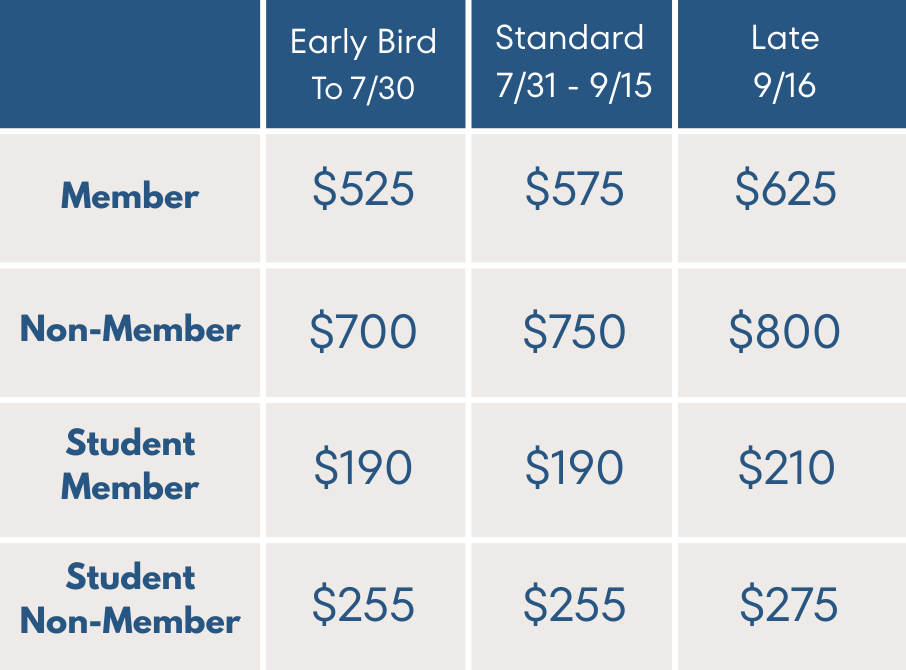Screen dimensions: 906x670
Task: Click the Student Member Standard $190 price
Action: 574,468
